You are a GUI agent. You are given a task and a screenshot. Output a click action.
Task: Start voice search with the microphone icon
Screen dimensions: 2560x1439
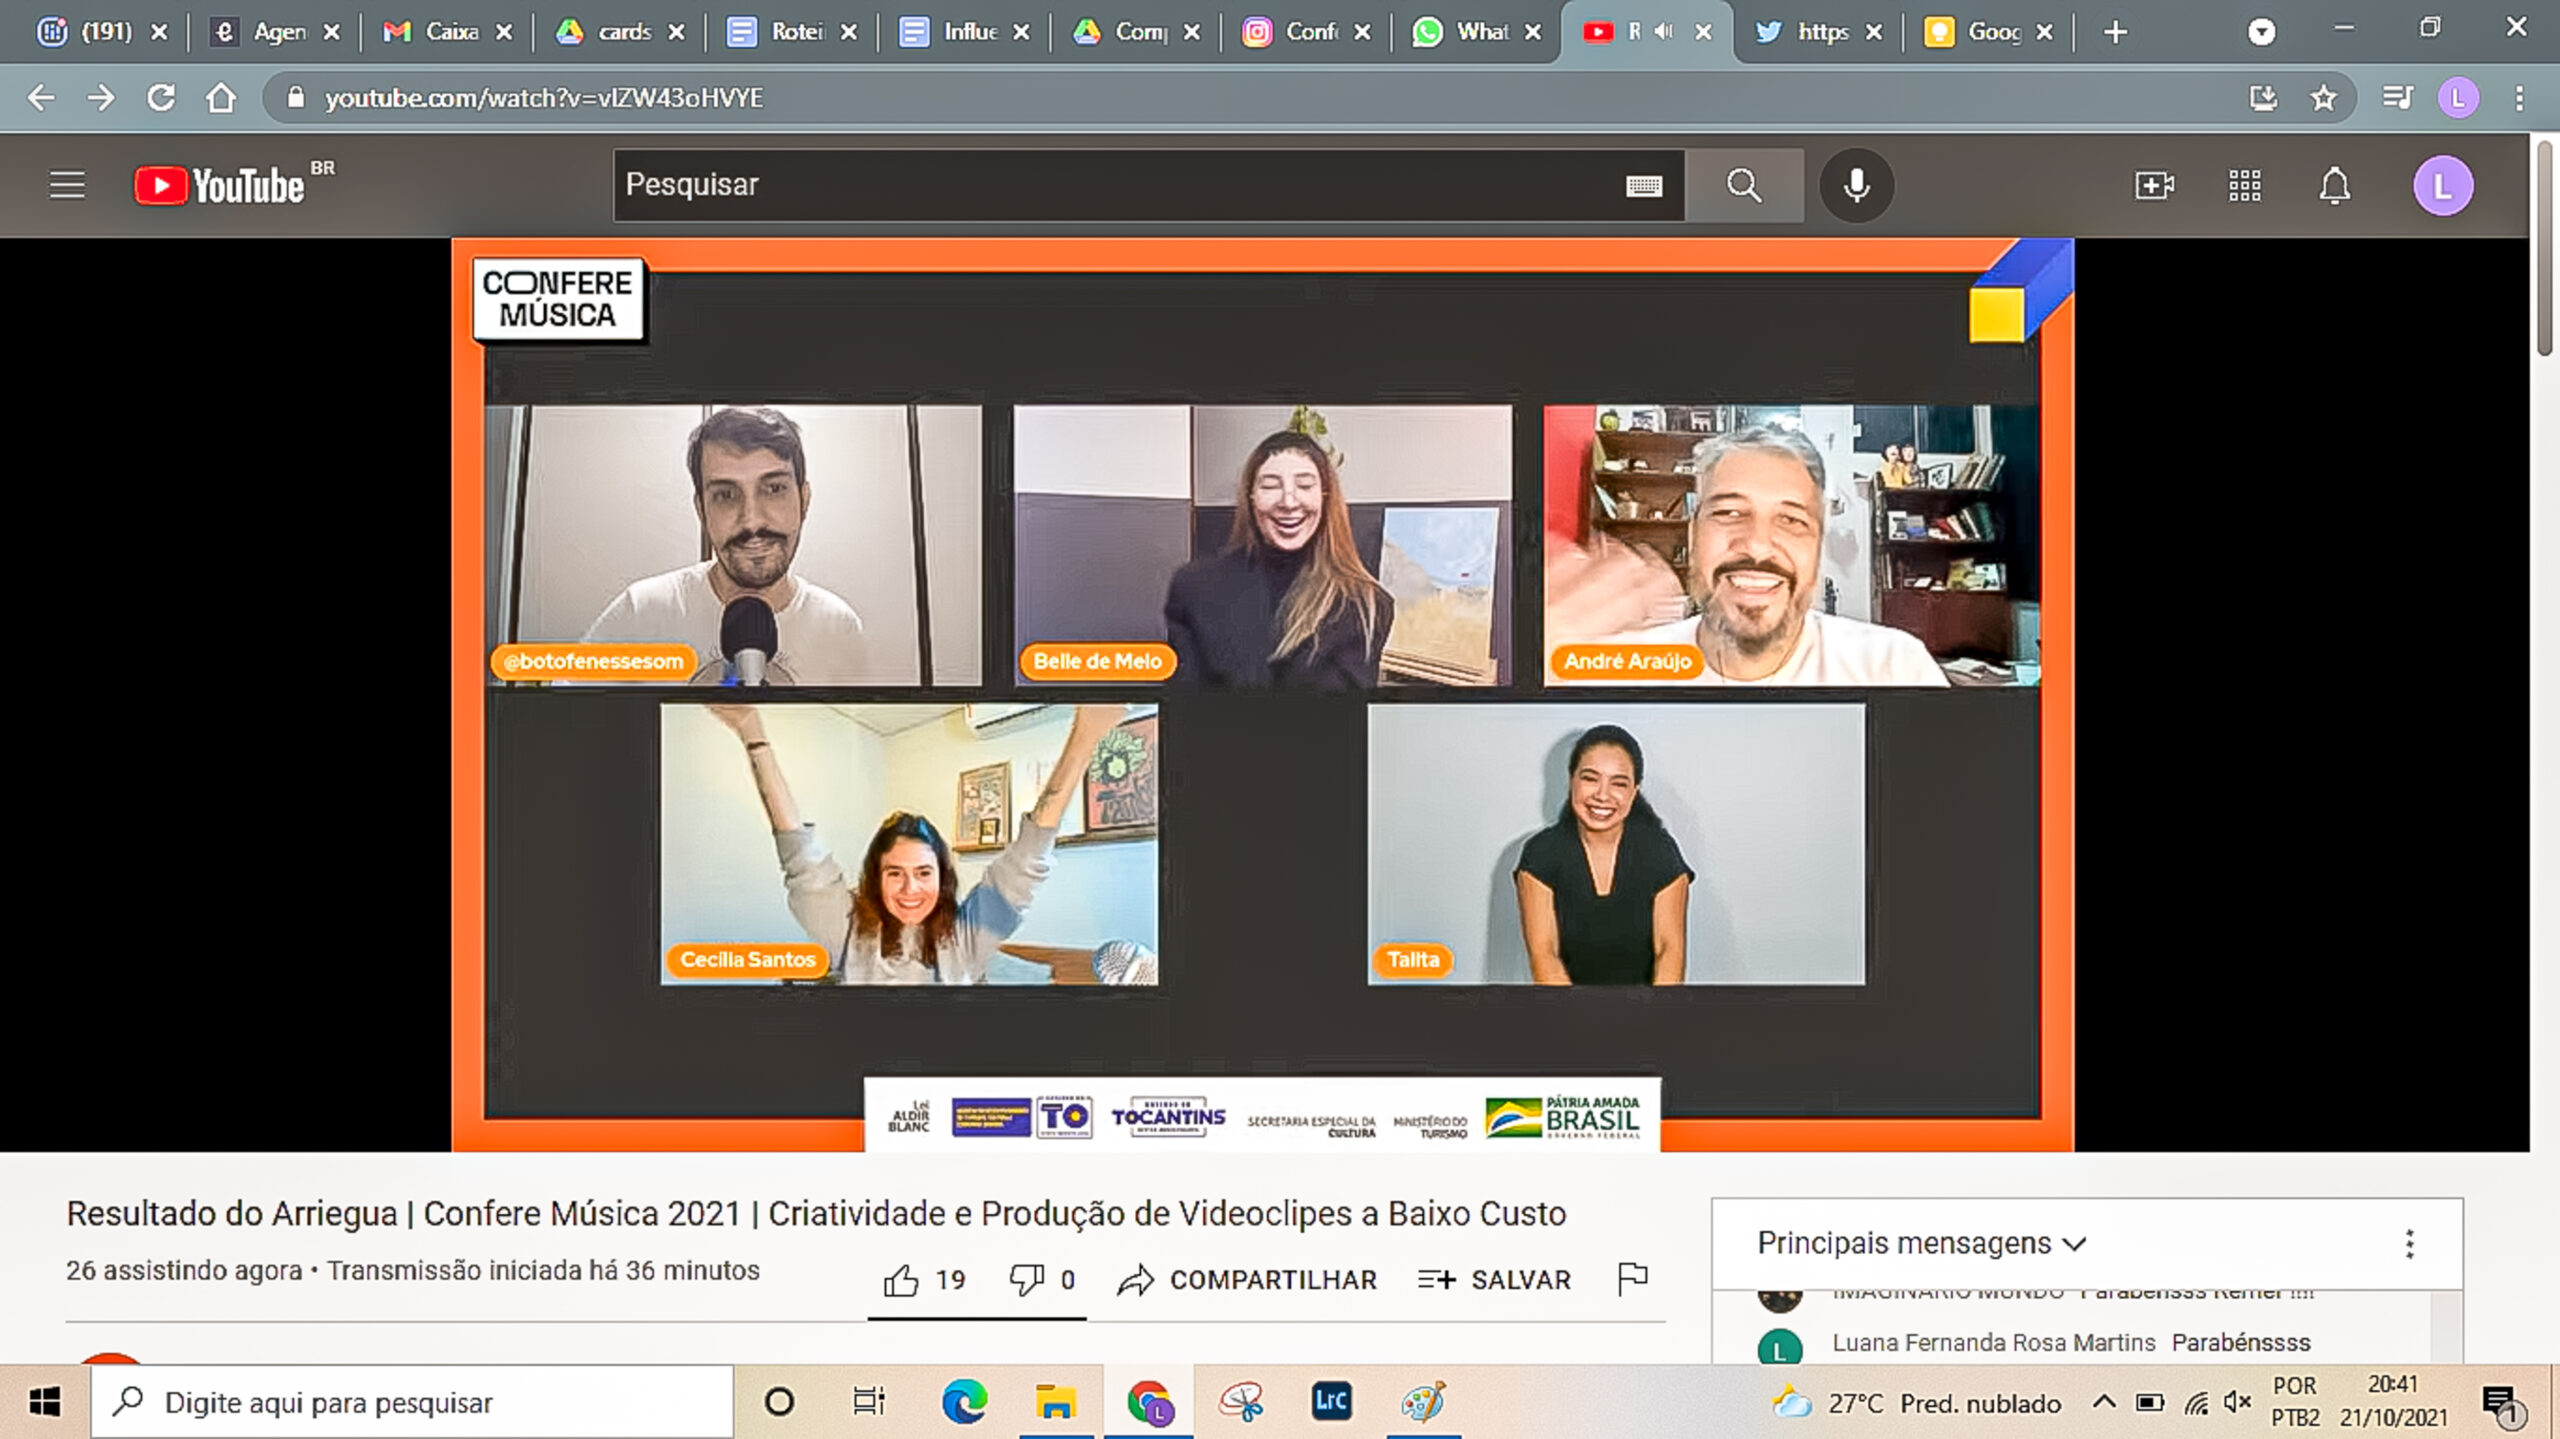(1856, 185)
